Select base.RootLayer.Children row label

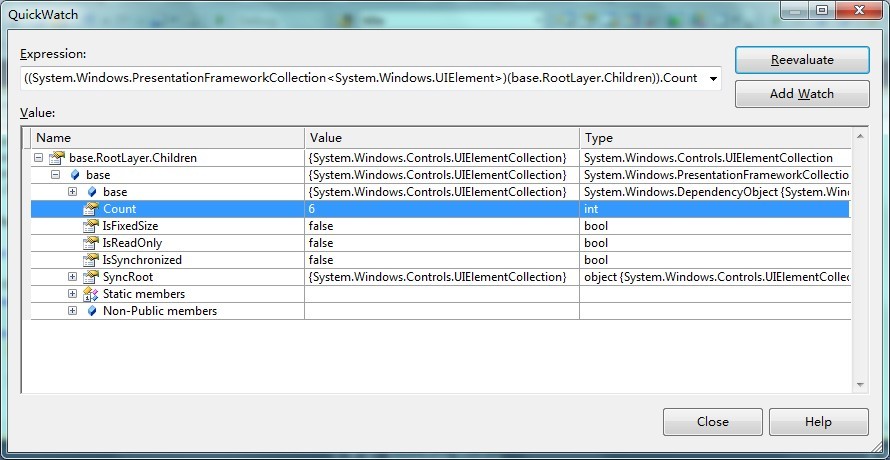(x=133, y=158)
